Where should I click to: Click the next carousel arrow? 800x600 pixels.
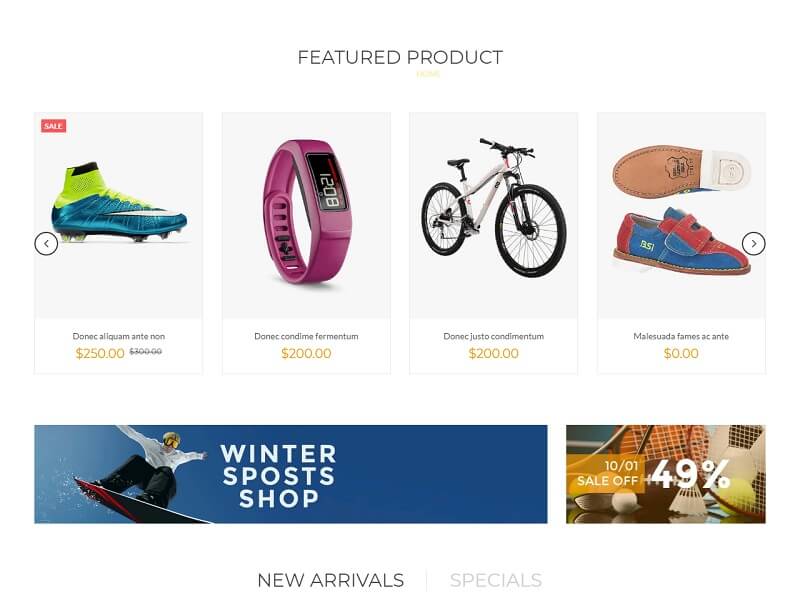point(753,244)
